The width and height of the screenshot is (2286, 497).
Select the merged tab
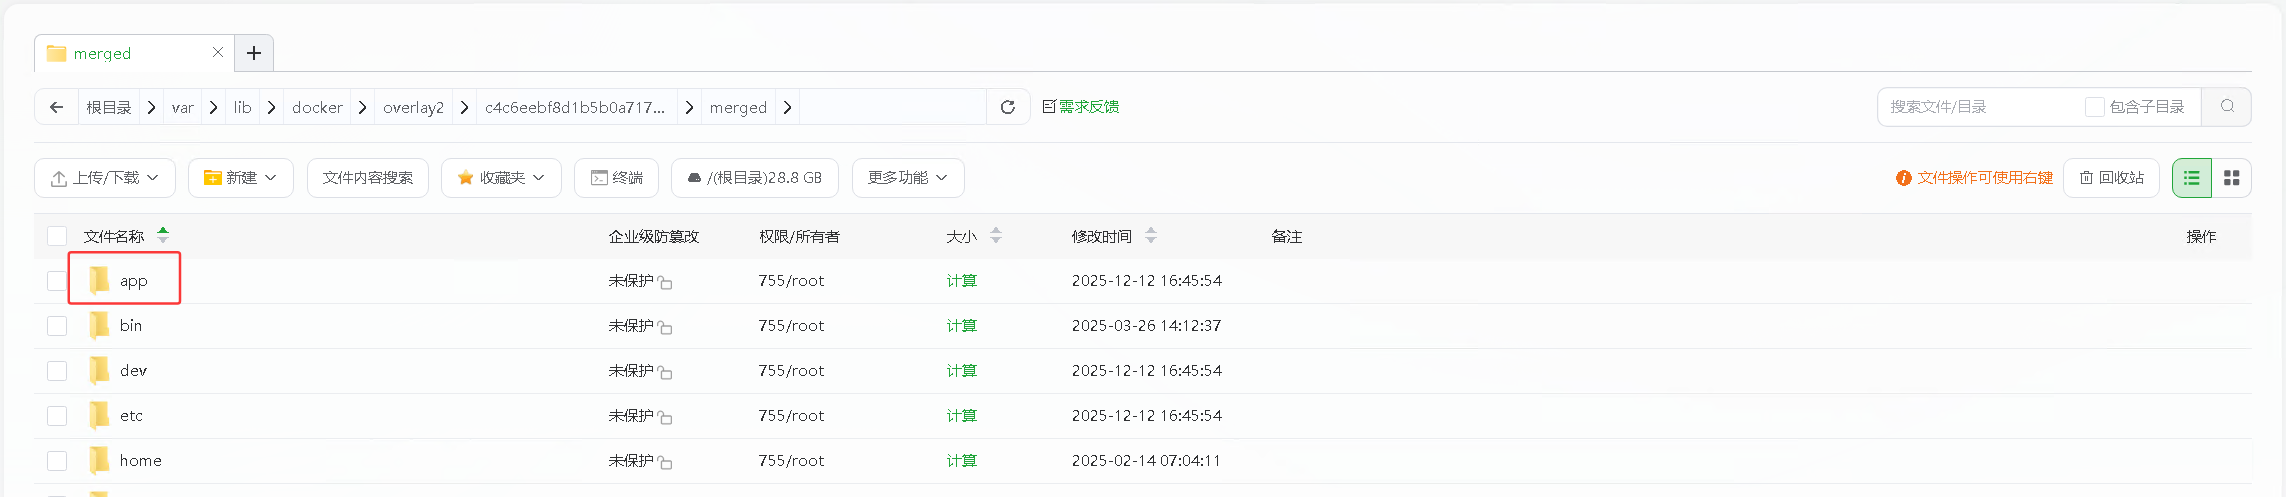(x=102, y=54)
